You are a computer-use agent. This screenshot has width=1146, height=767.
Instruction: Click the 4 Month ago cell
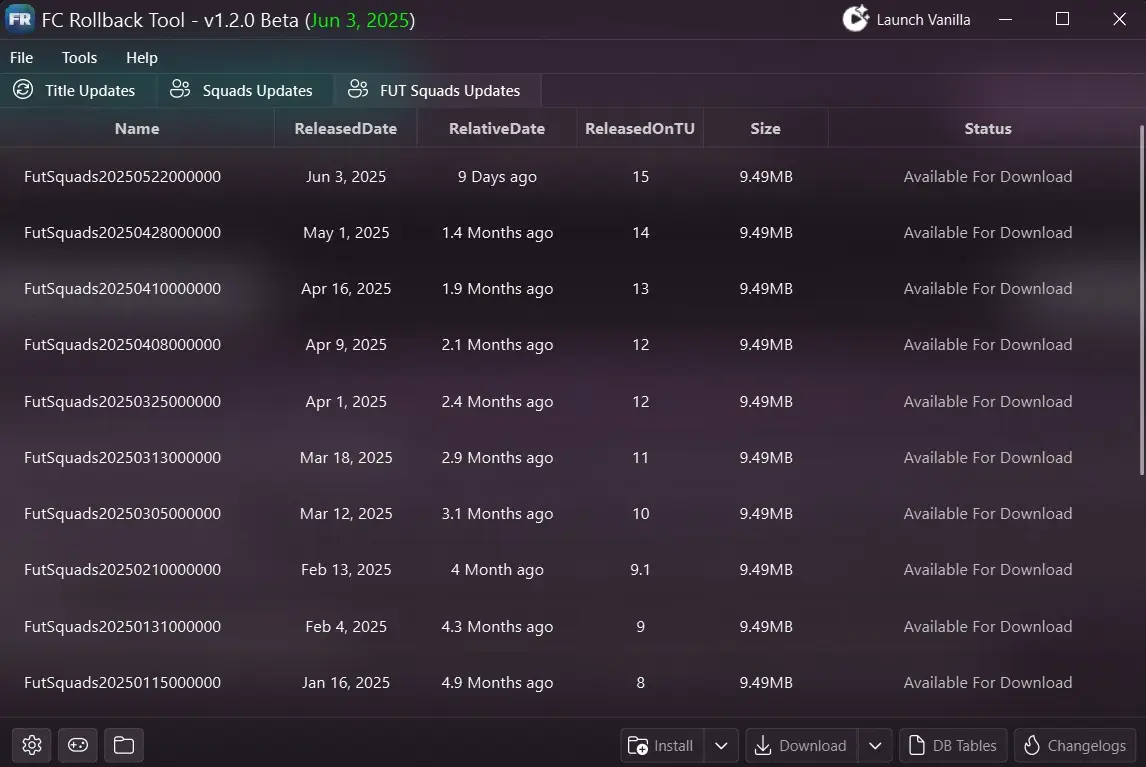click(497, 570)
